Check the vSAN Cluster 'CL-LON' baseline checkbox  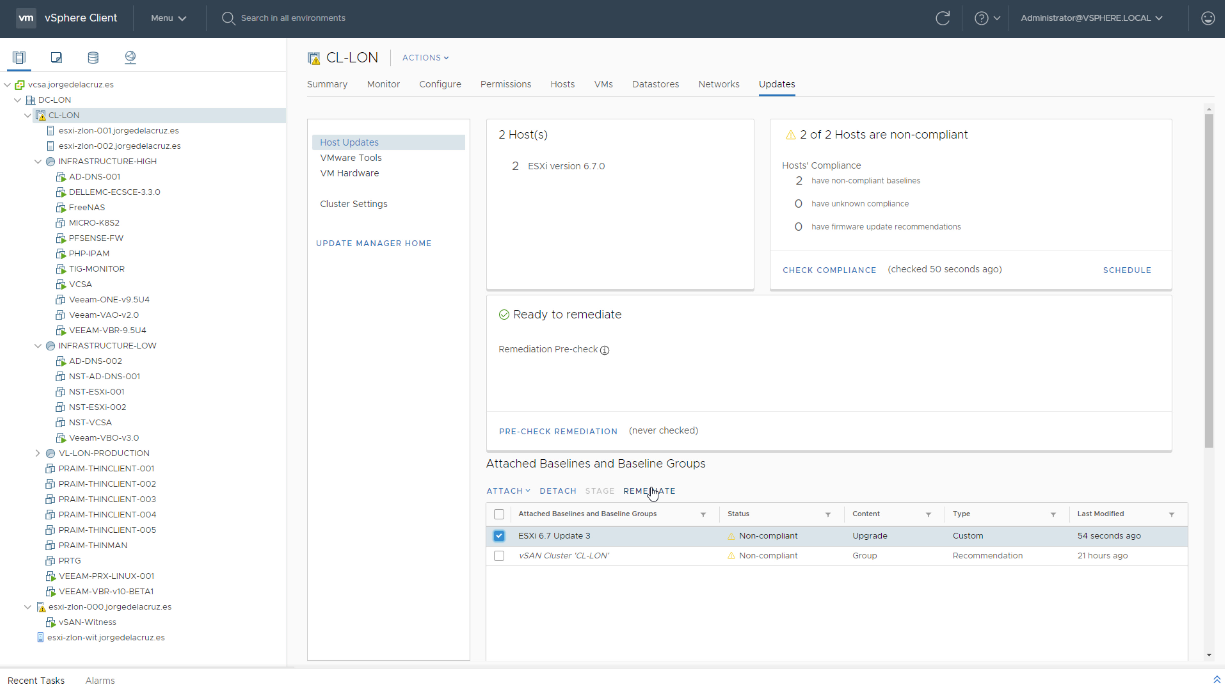tap(499, 556)
